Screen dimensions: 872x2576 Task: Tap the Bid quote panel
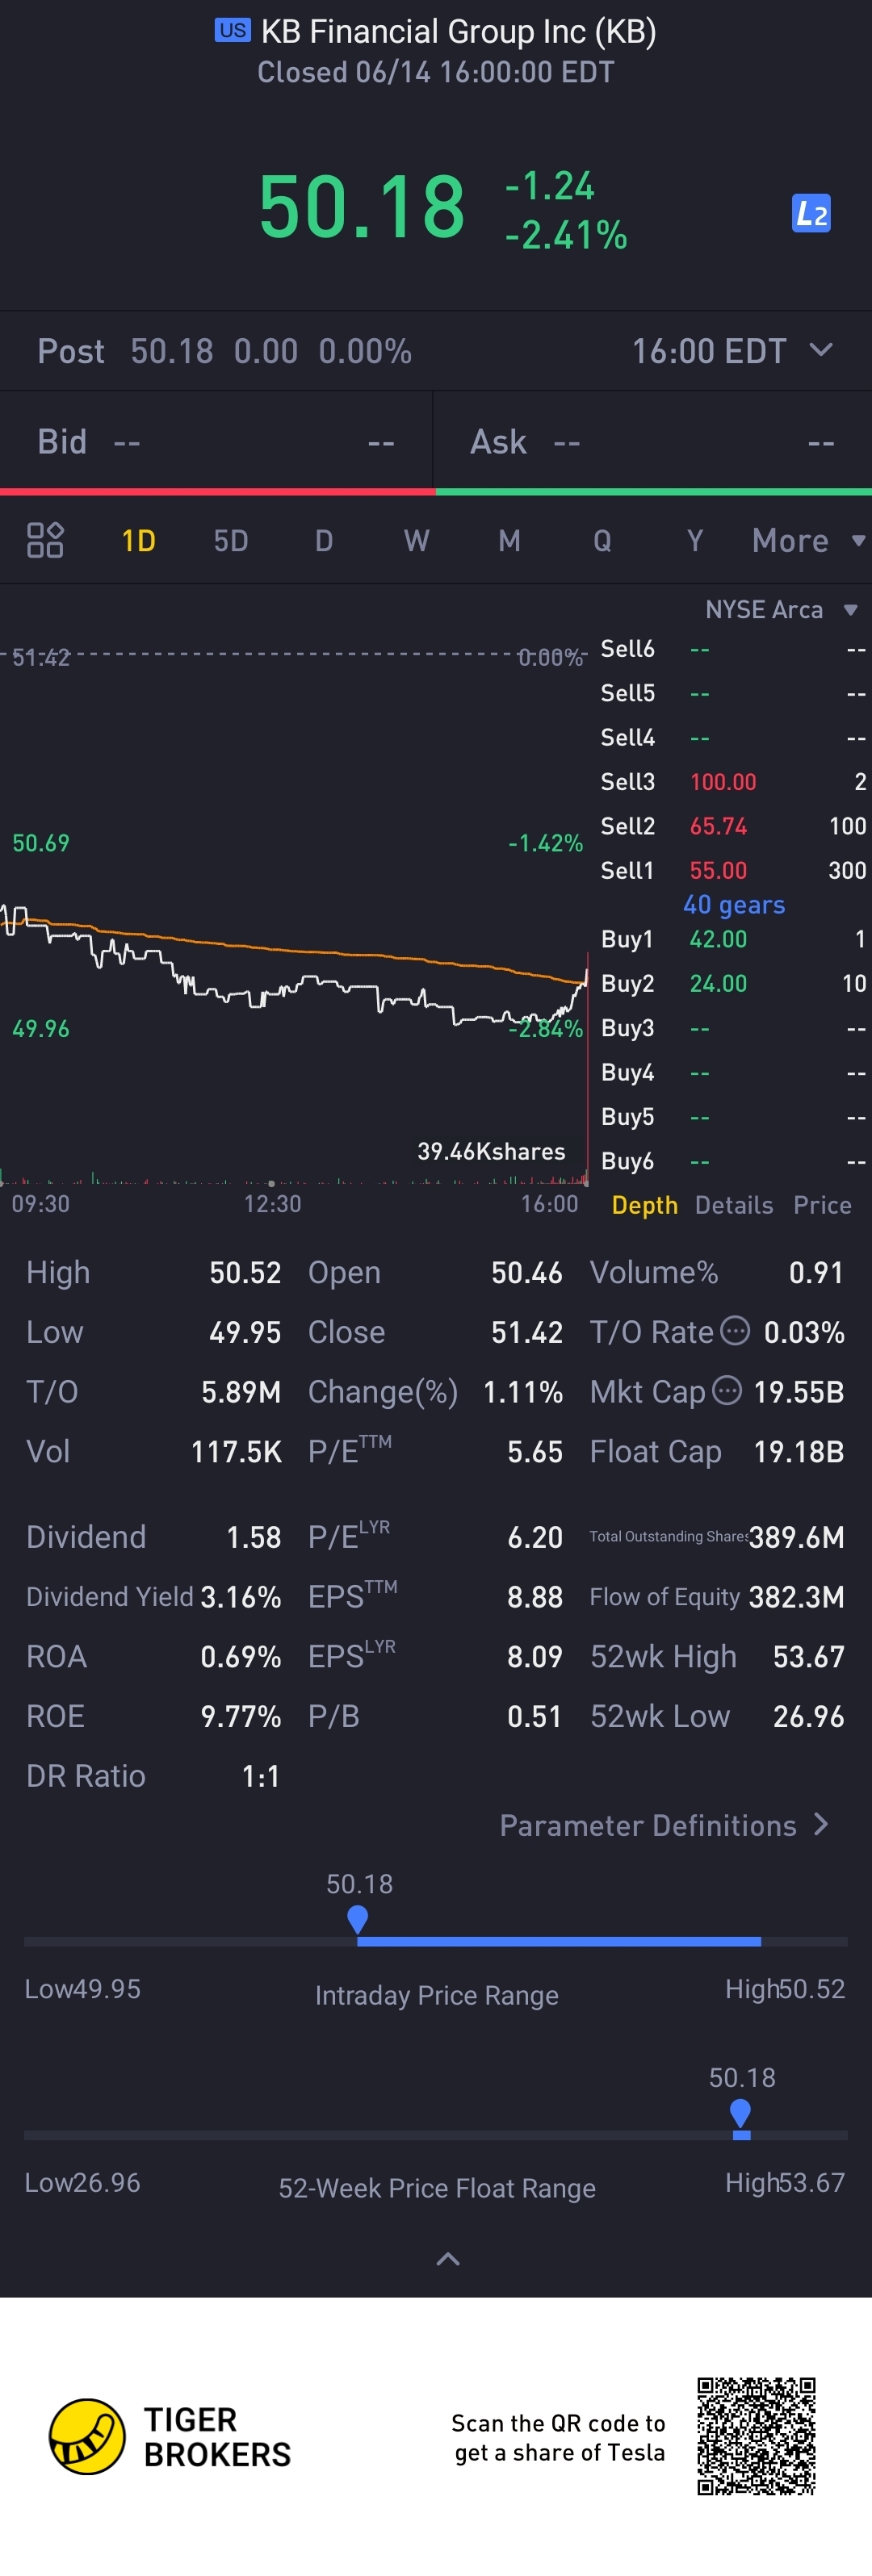coord(216,441)
